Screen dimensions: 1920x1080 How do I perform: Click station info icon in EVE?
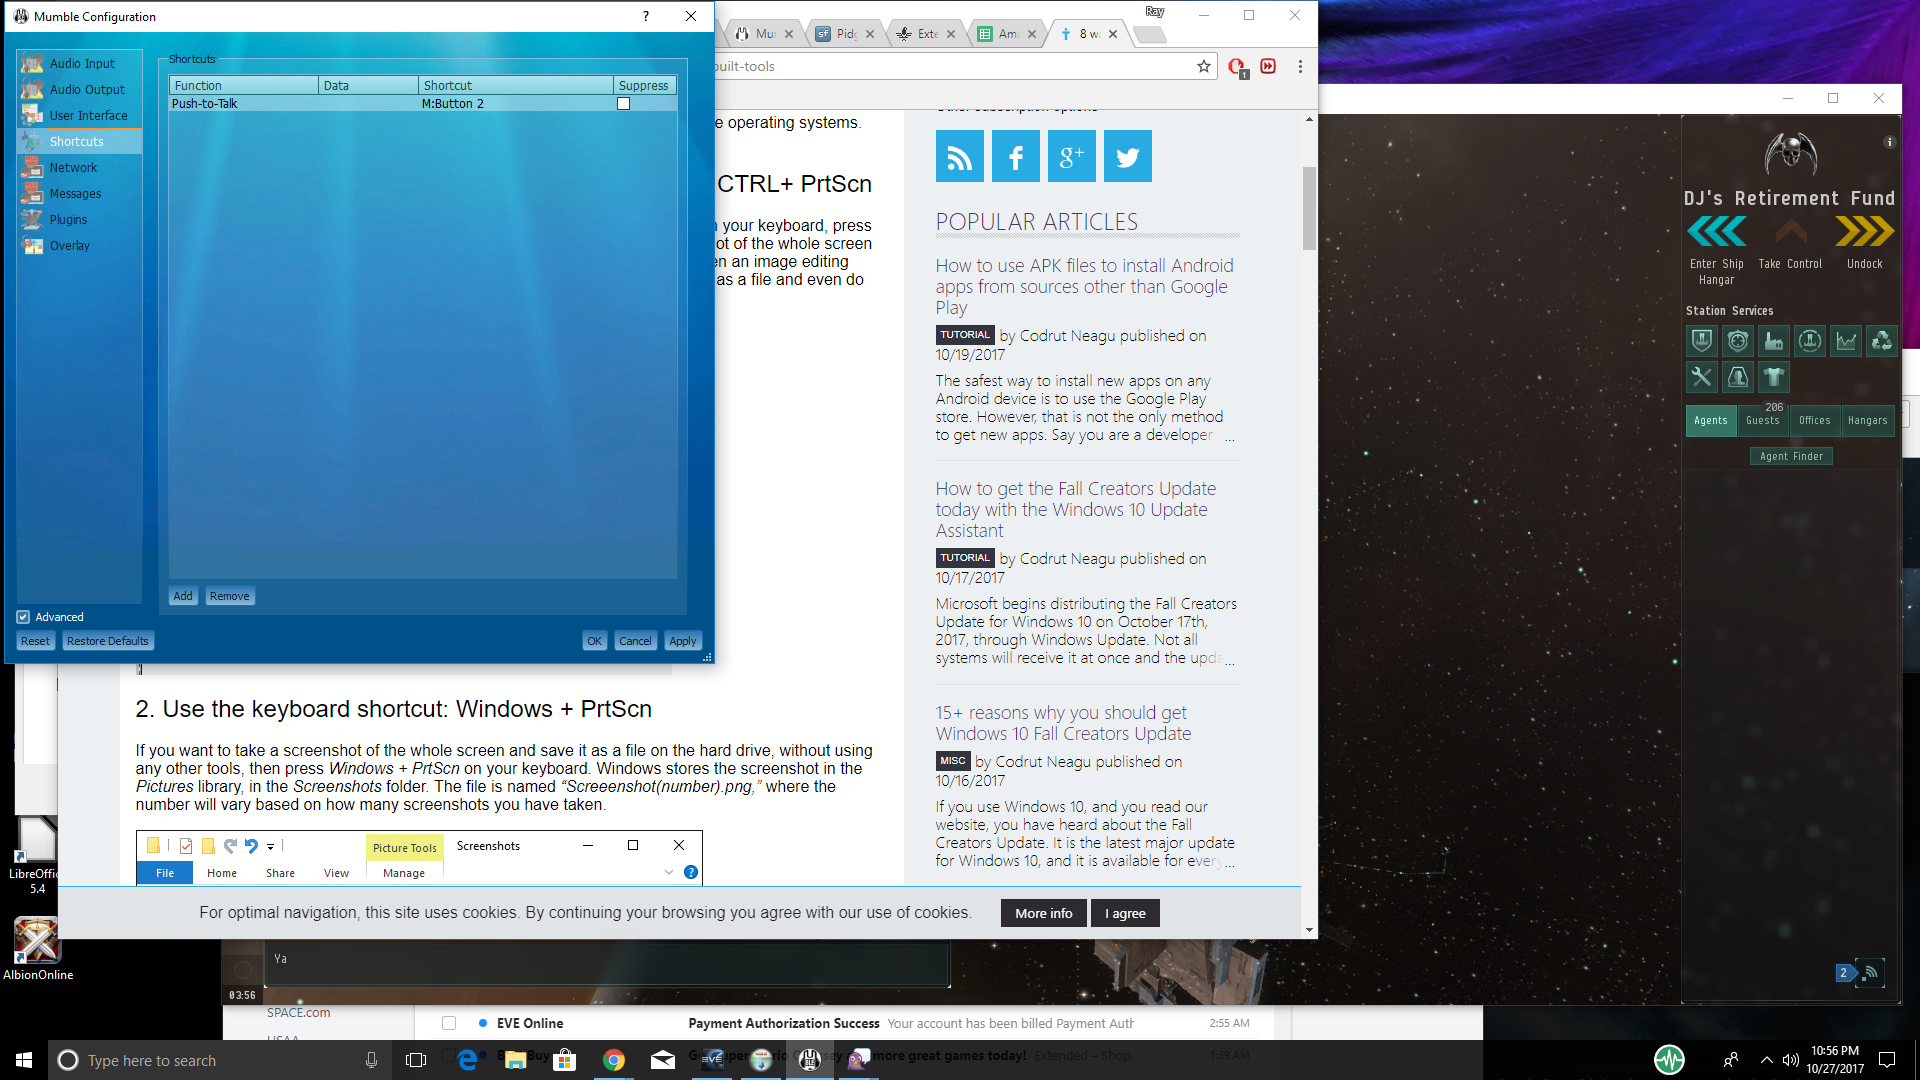pyautogui.click(x=1889, y=142)
